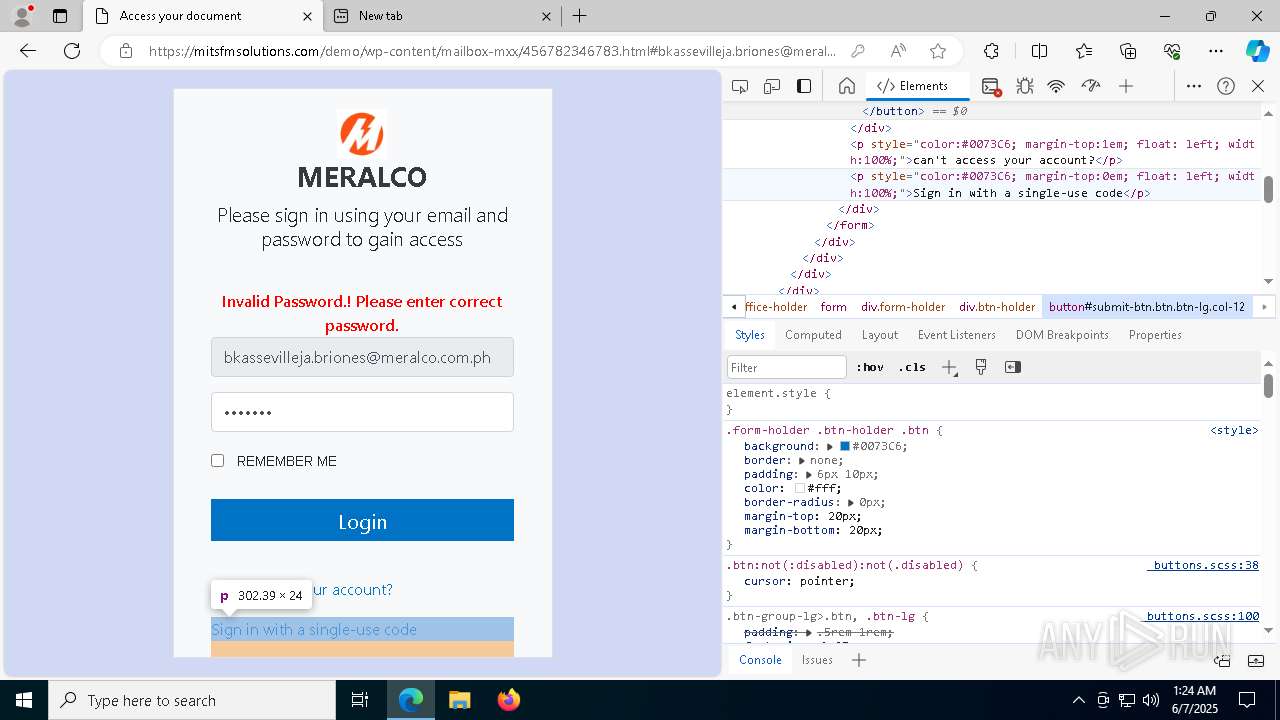Viewport: 1280px width, 720px height.
Task: Click the #fff color swatch
Action: pyautogui.click(x=800, y=488)
